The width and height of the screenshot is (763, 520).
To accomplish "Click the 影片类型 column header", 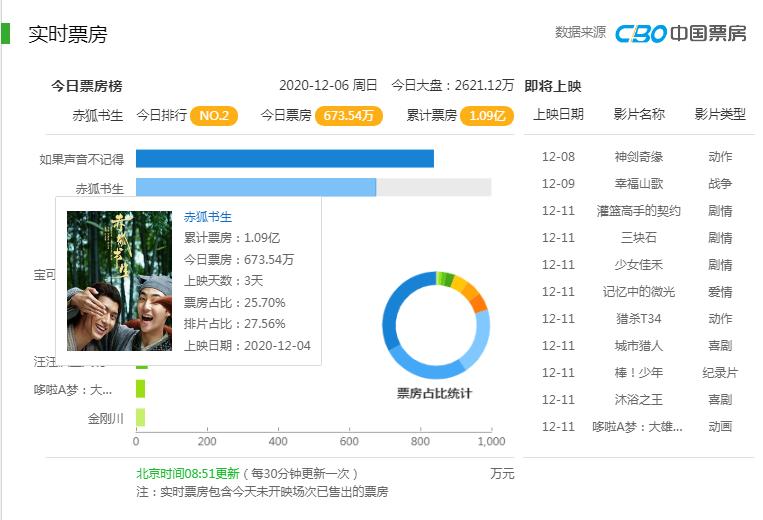I will pyautogui.click(x=720, y=114).
